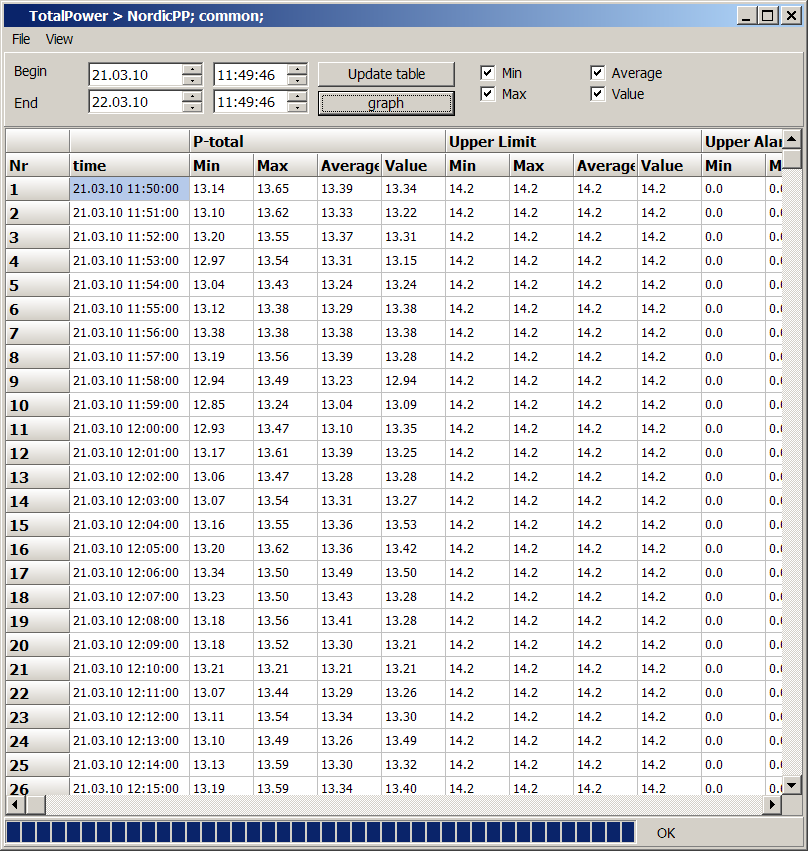Toggle the Max checkbox
Screen dimensions: 808x851
[x=487, y=94]
